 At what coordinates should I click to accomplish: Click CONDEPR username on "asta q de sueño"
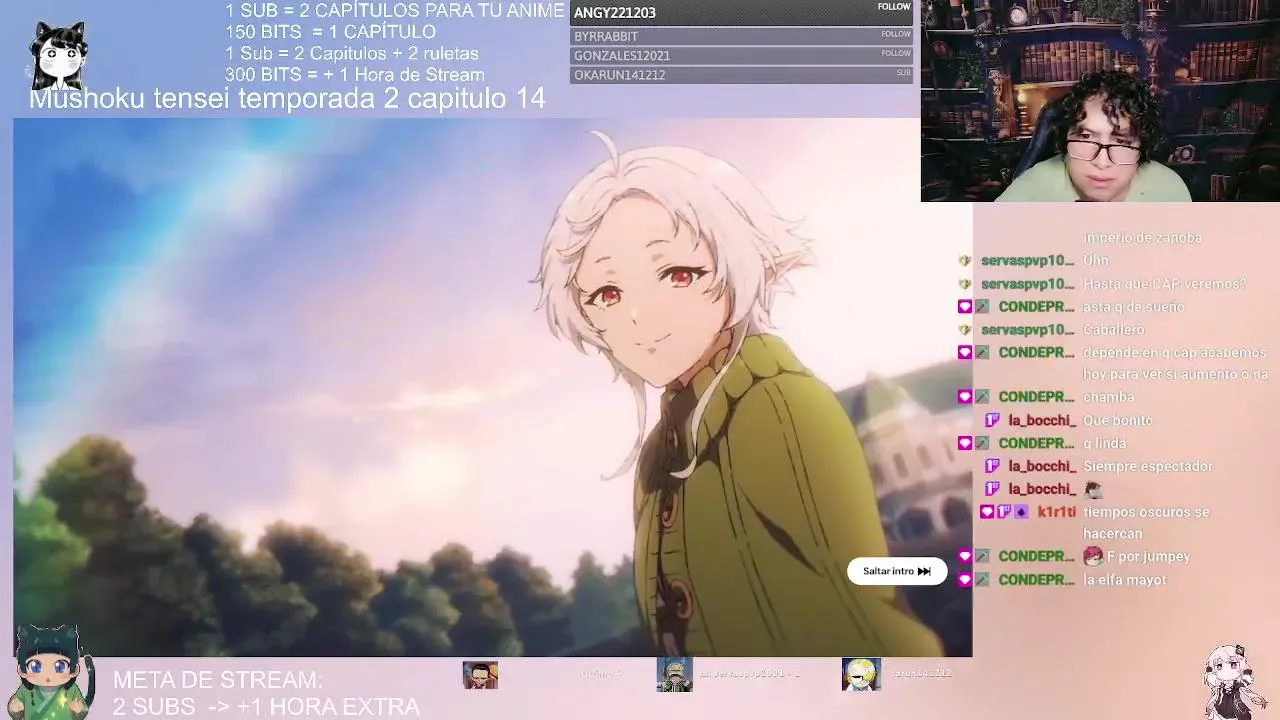(1036, 307)
